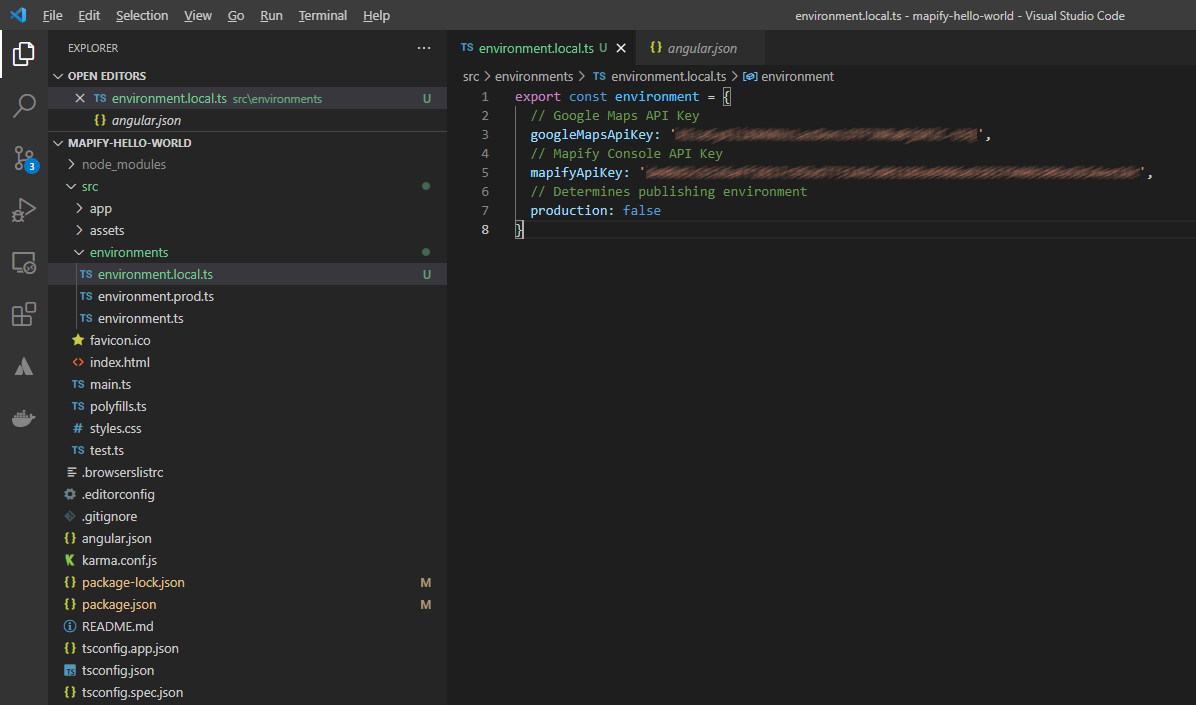1196x705 pixels.
Task: Open the Remote Explorer view
Action: click(24, 262)
